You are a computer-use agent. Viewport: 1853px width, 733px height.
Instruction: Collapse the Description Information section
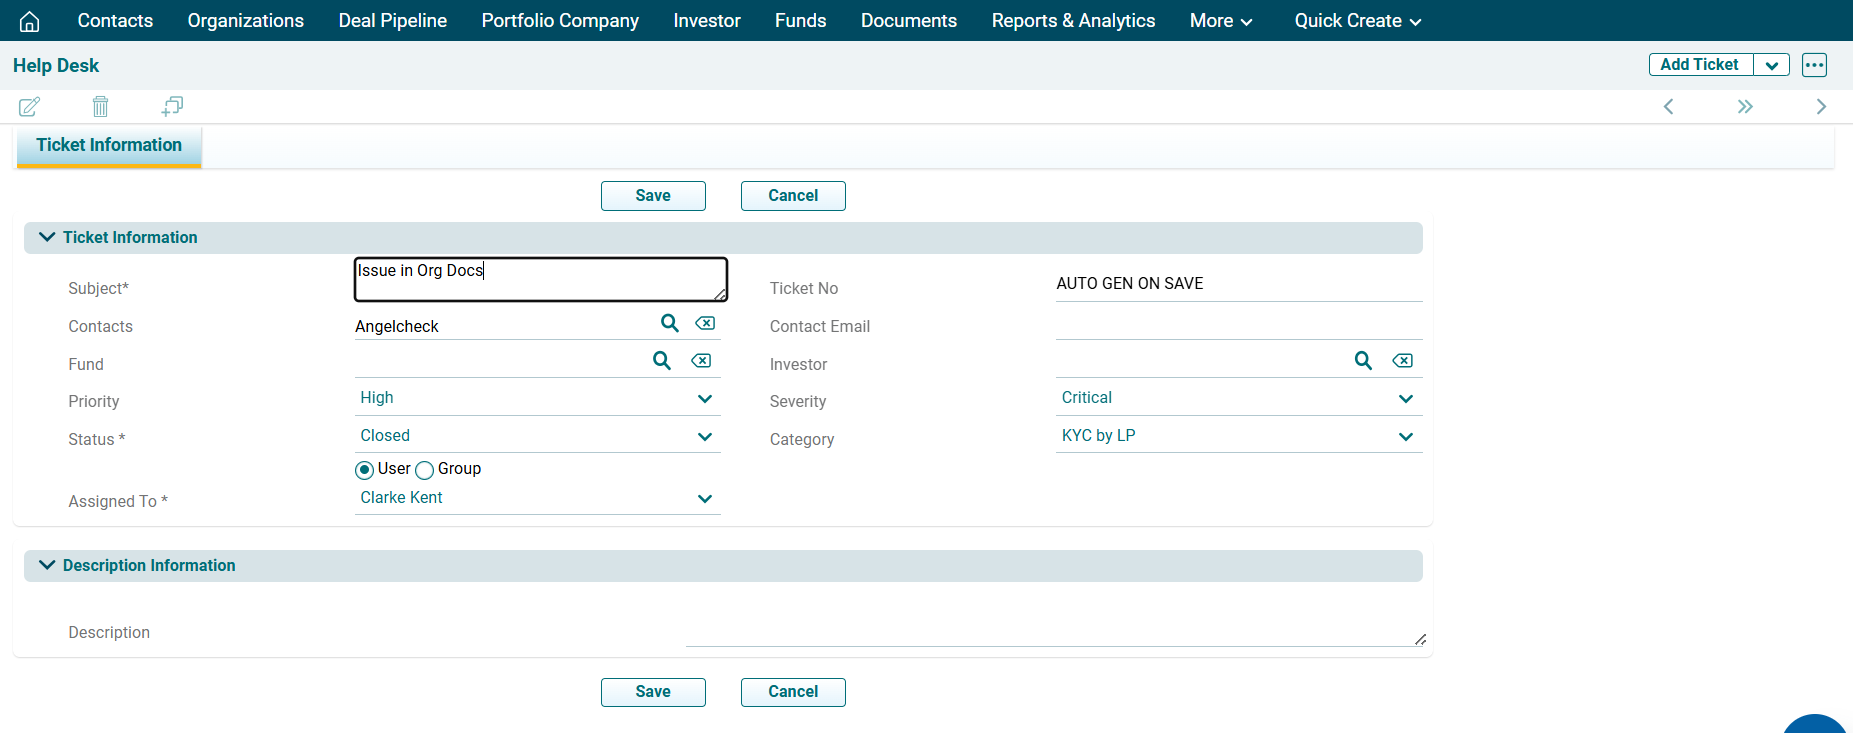click(47, 565)
